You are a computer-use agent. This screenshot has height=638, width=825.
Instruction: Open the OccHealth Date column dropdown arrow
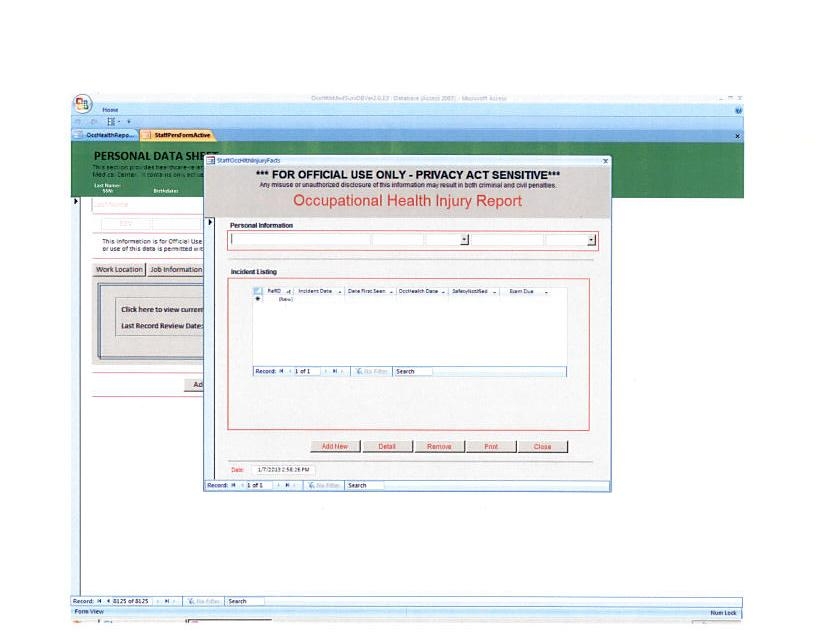[x=443, y=291]
